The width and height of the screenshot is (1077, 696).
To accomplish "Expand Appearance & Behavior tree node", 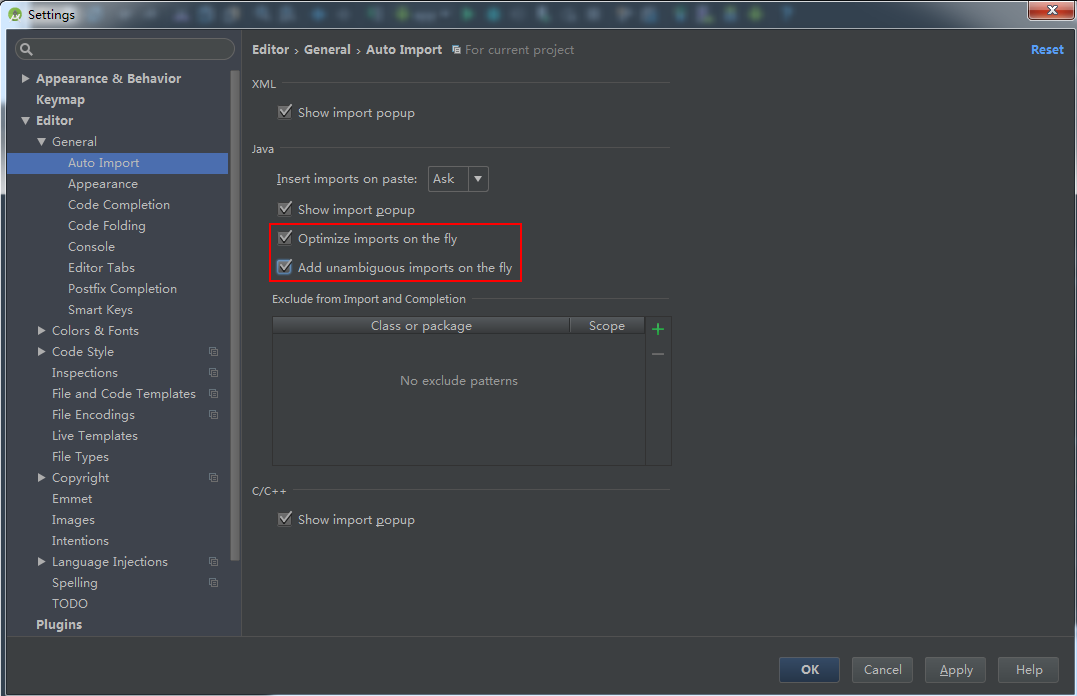I will click(x=25, y=78).
